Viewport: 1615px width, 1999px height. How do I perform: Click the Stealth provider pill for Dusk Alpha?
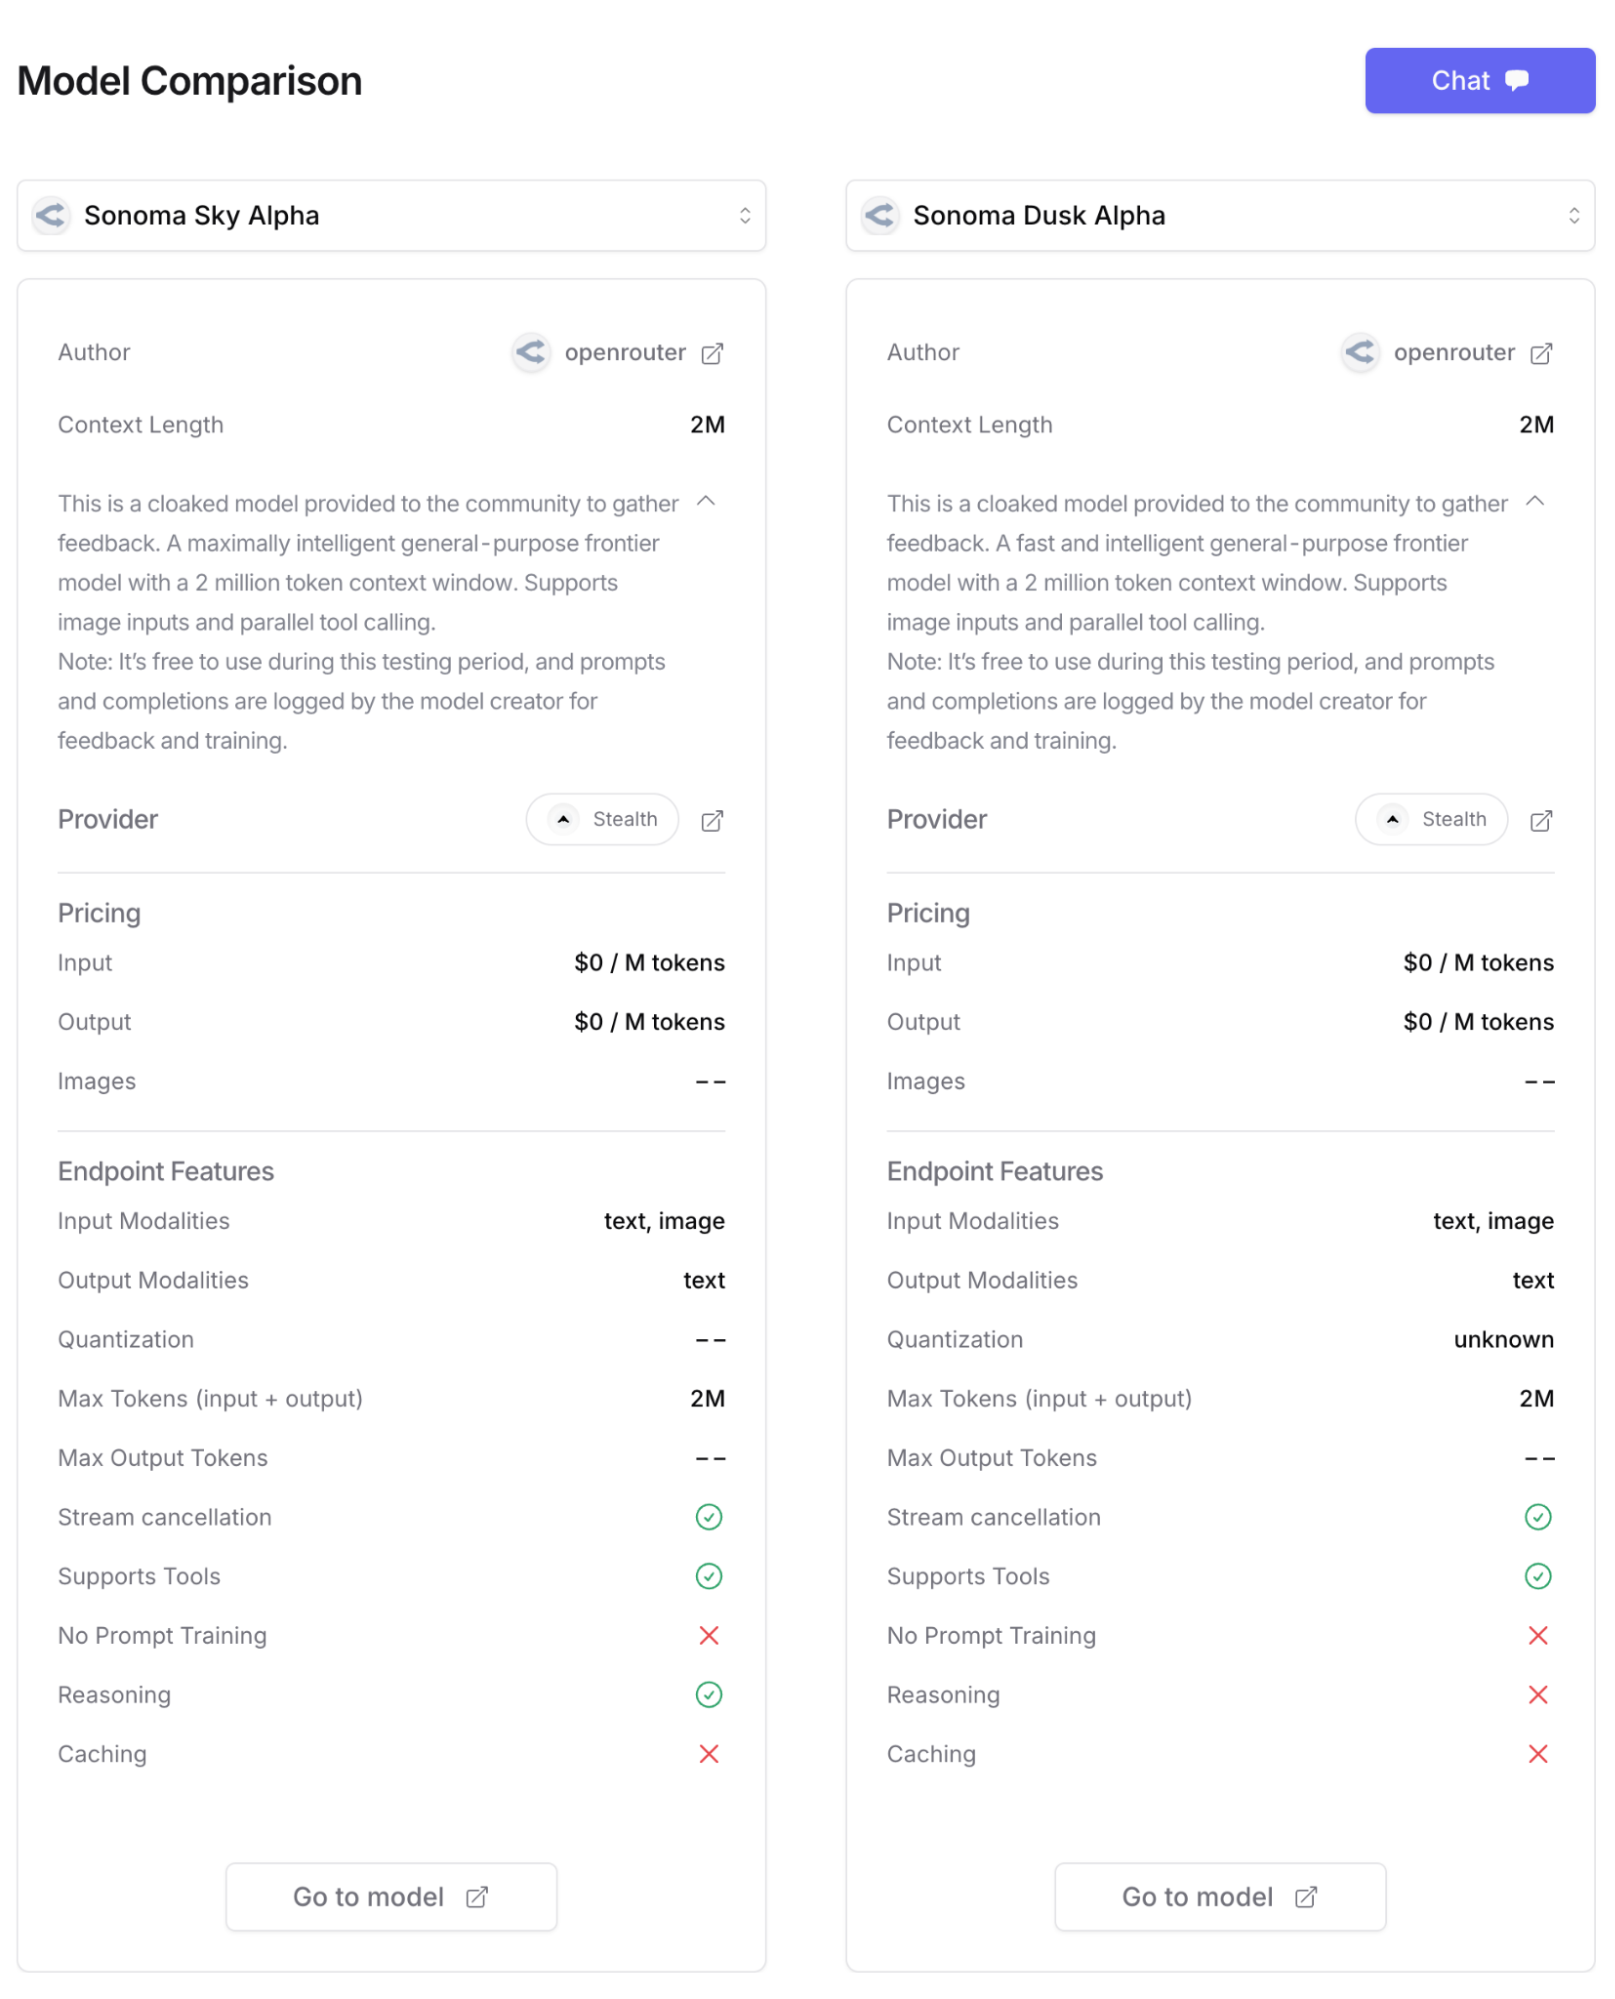point(1432,820)
